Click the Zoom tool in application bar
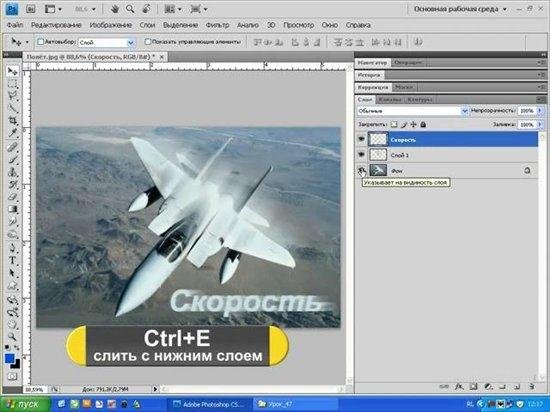 (x=130, y=9)
